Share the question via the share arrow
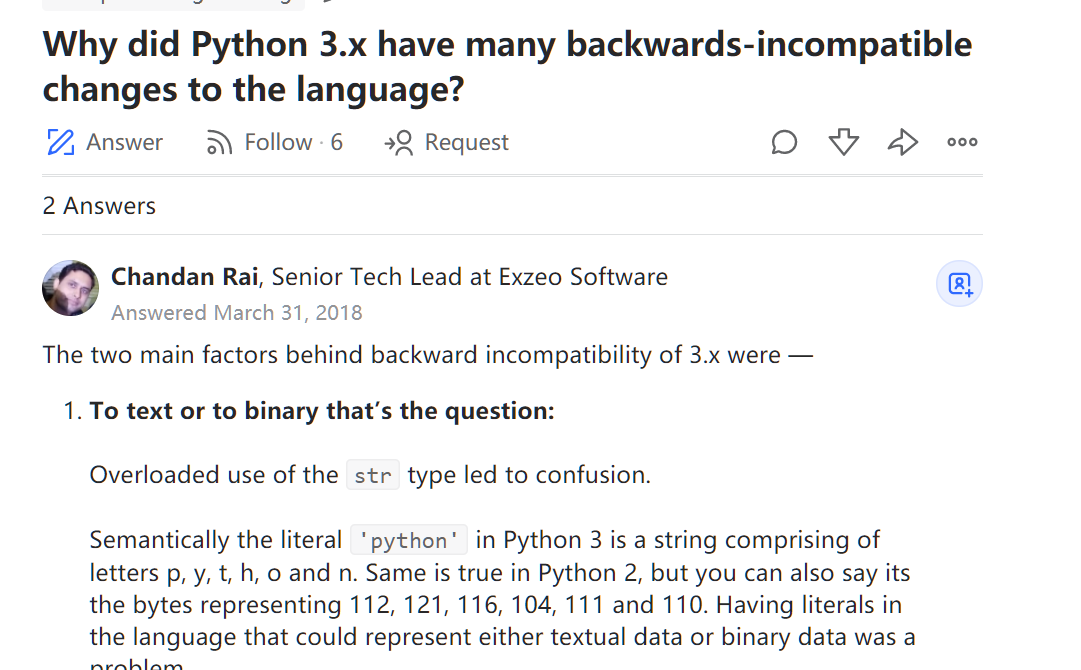This screenshot has height=670, width=1081. 903,141
